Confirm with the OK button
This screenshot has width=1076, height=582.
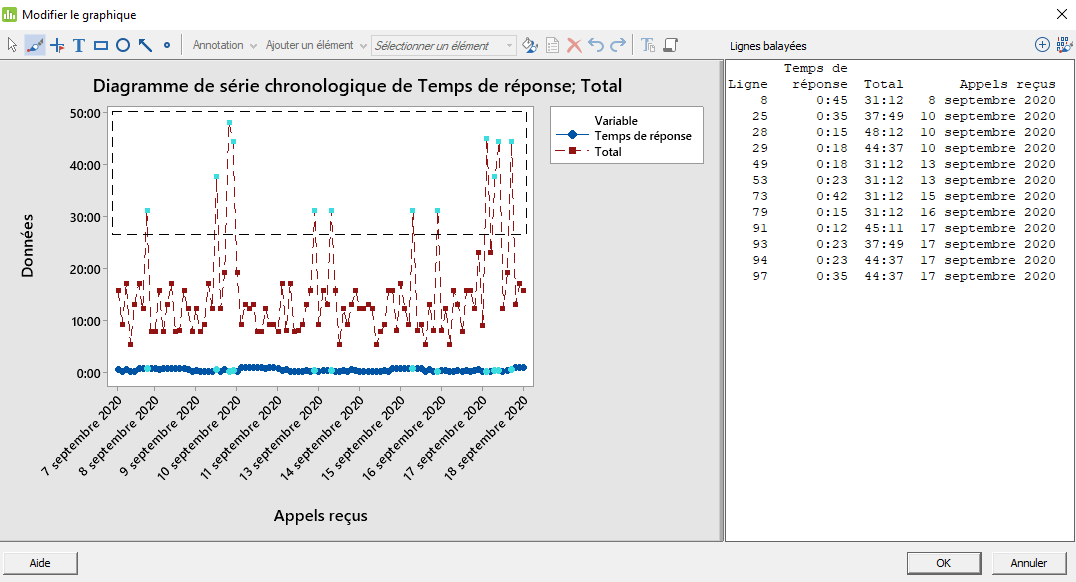point(944,563)
